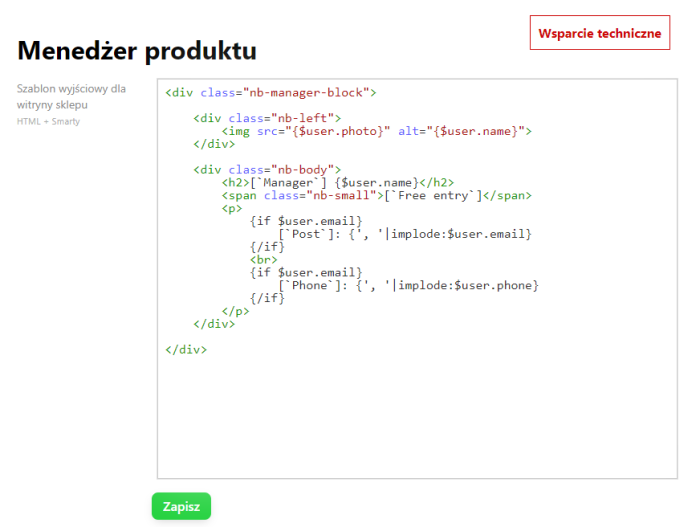The width and height of the screenshot is (700, 527).
Task: Click the img src {$user.photo} line
Action: tap(376, 131)
